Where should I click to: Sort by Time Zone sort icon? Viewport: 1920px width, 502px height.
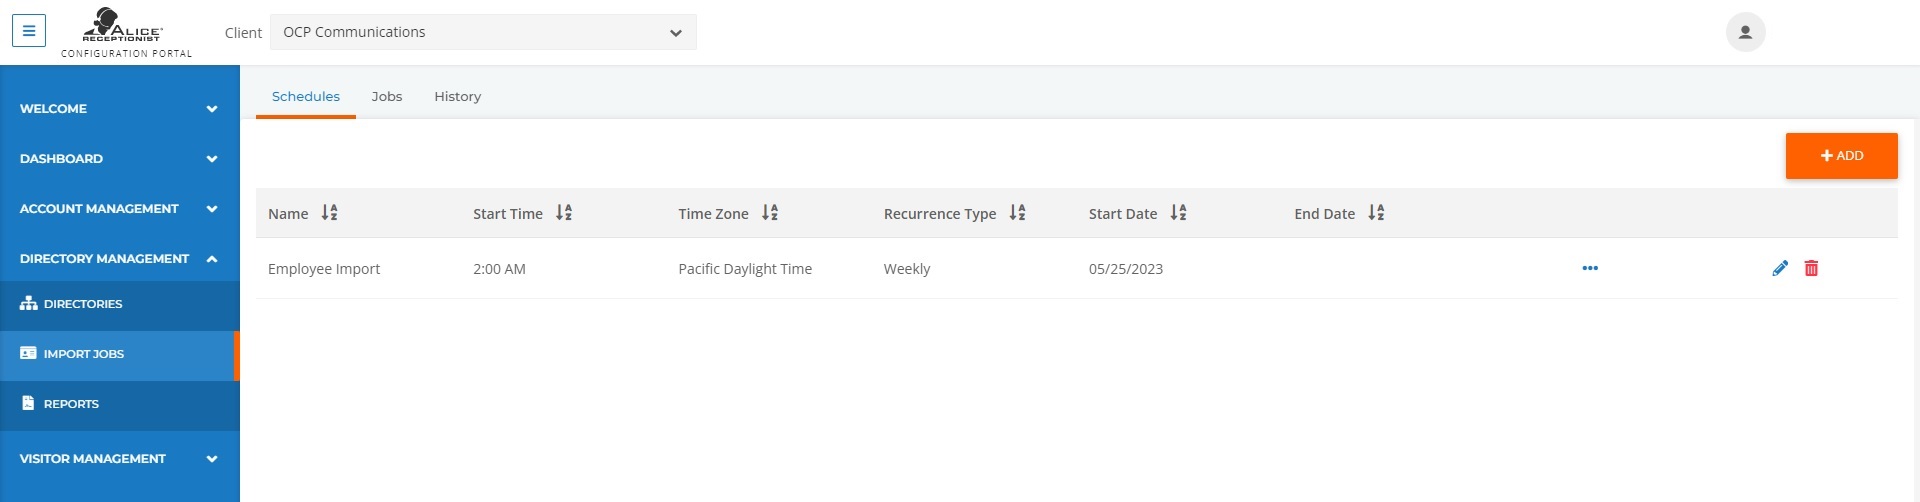click(770, 213)
